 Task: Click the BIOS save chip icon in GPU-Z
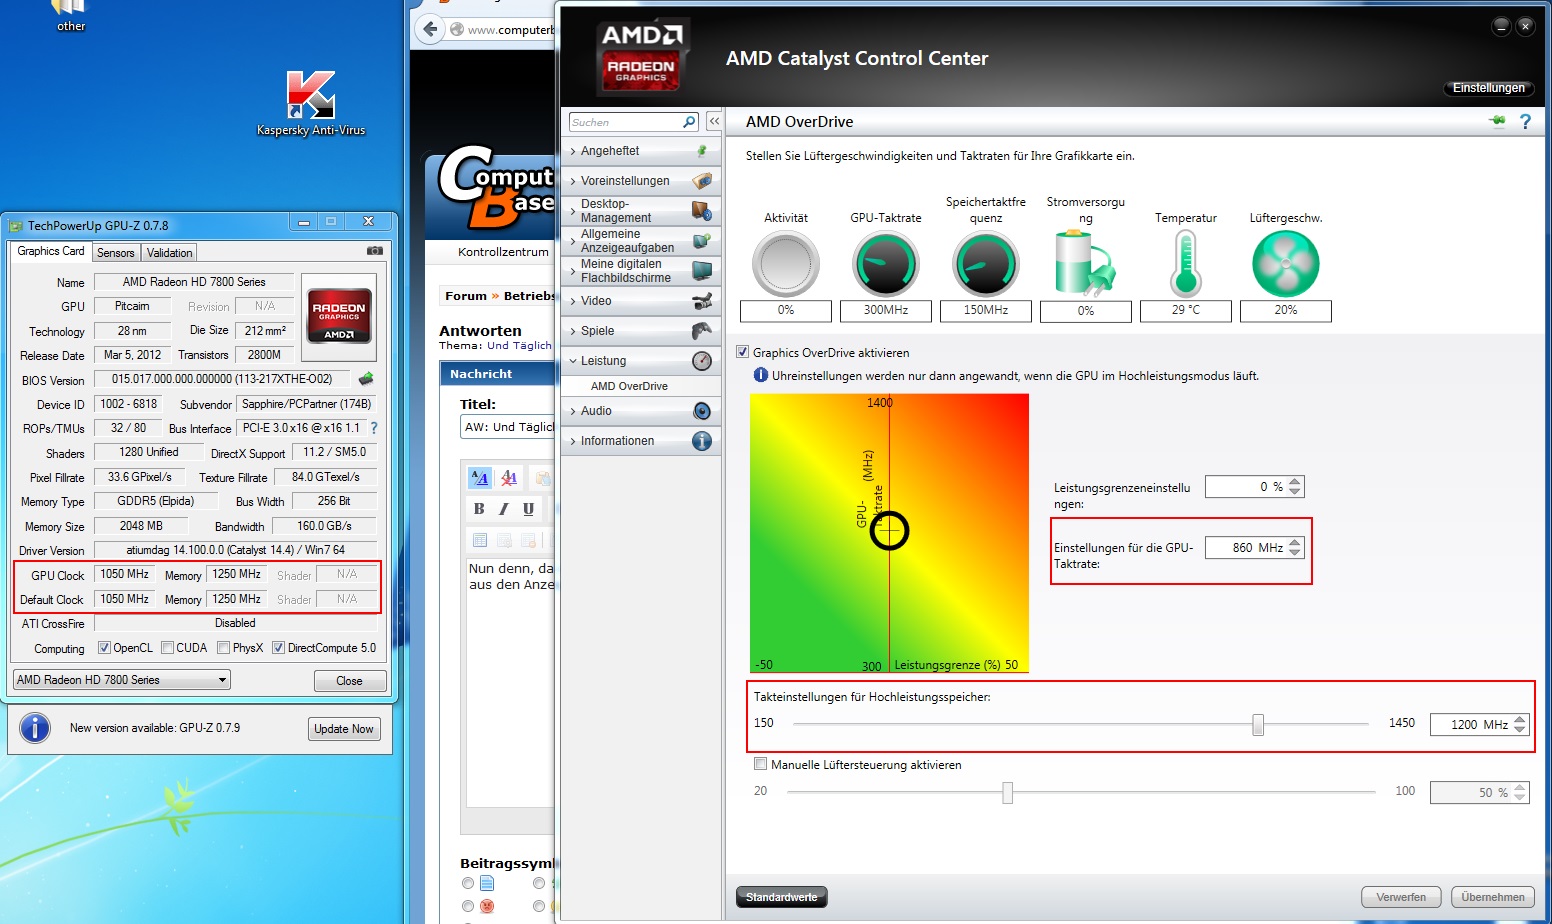366,379
